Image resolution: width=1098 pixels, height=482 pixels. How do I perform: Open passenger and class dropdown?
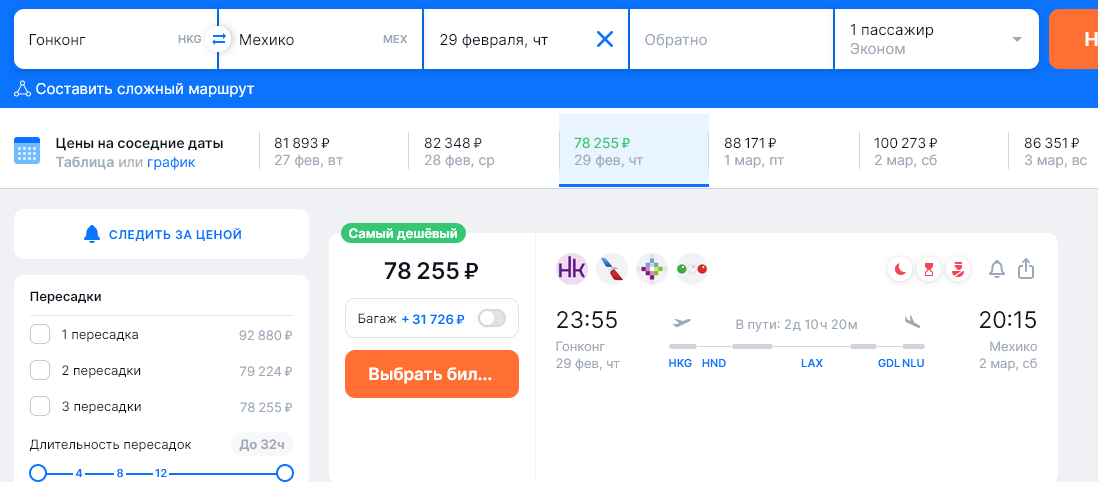[x=936, y=39]
